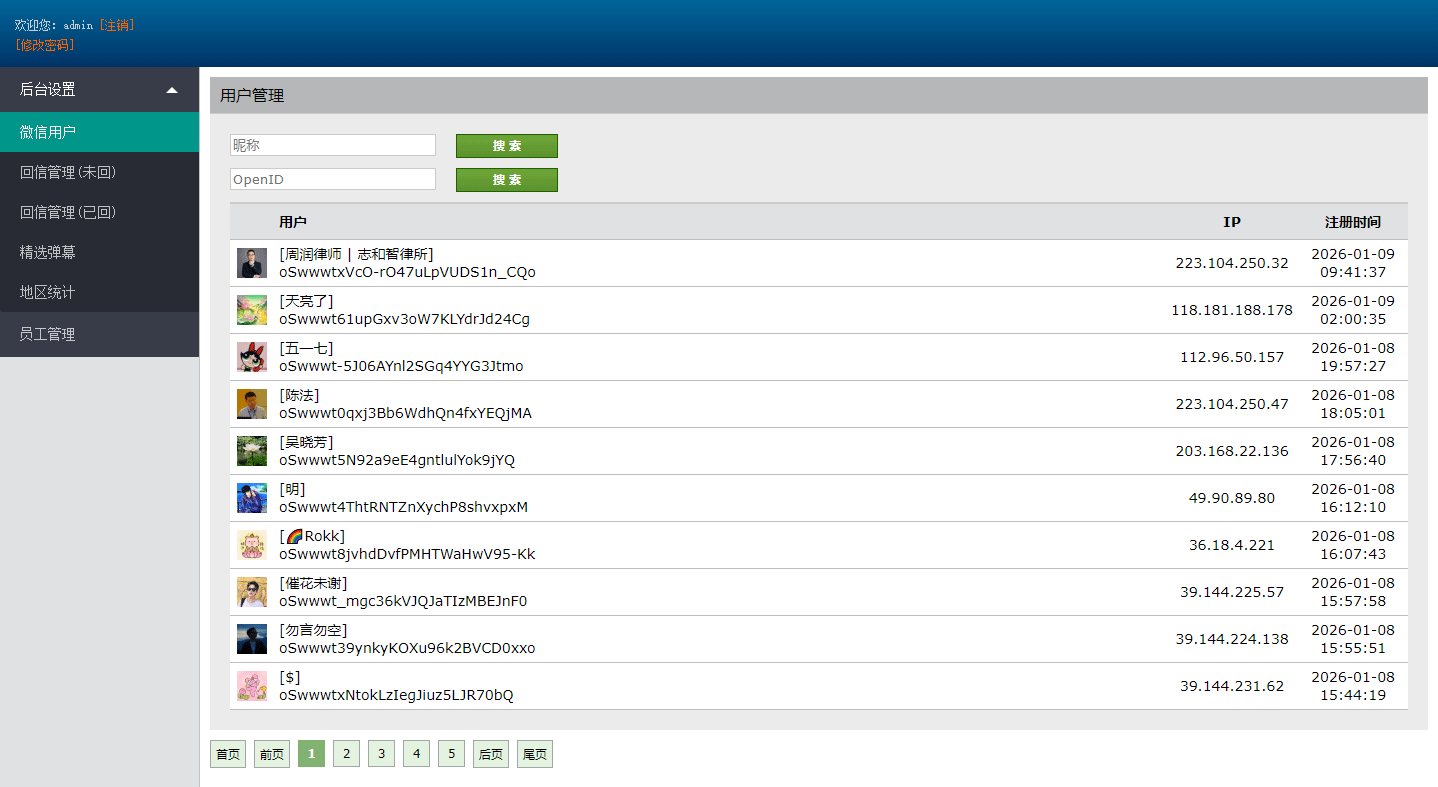
Task: Click avatar of user Rokk
Action: click(252, 545)
